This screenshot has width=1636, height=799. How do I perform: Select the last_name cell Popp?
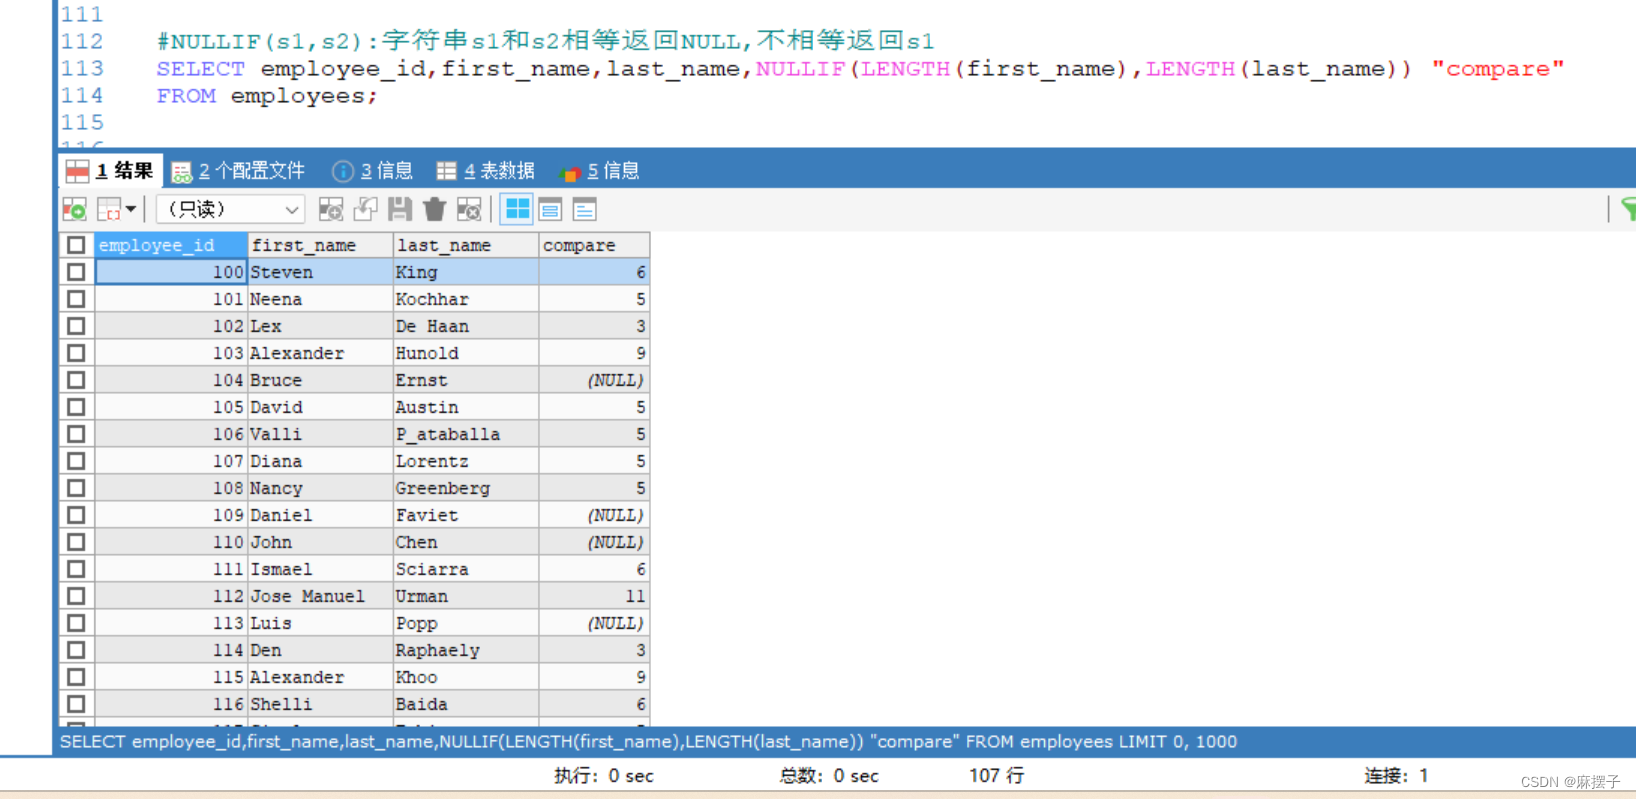coord(466,623)
